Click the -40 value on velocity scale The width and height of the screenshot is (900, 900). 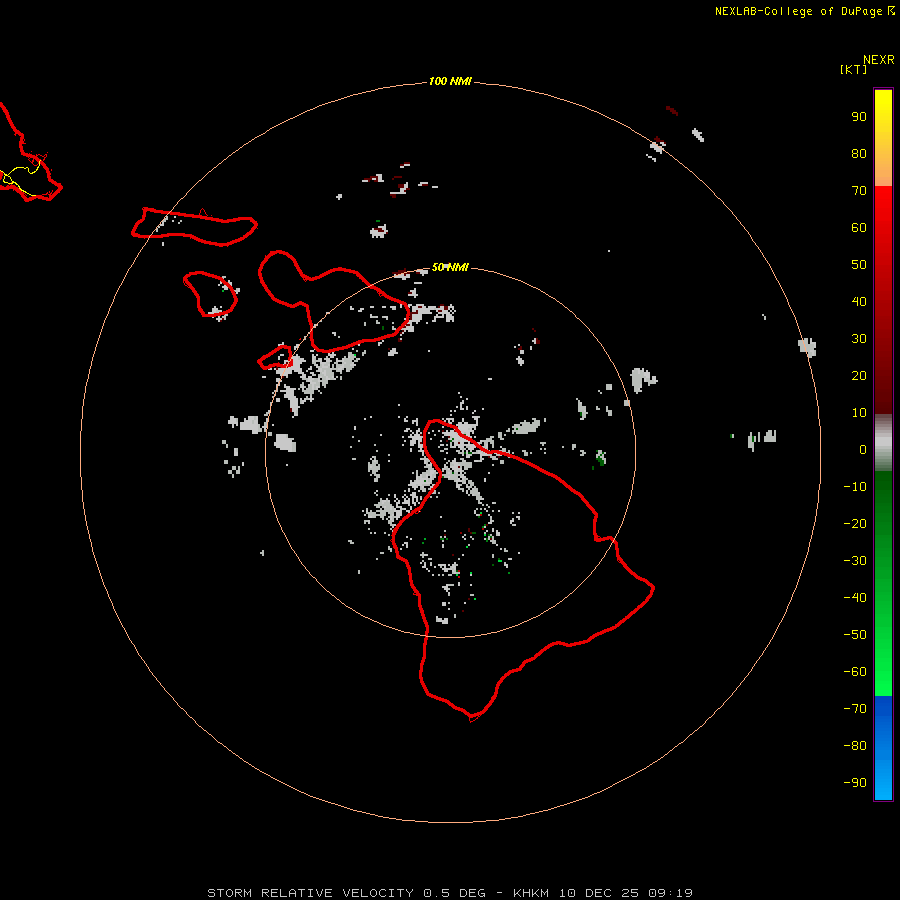coord(855,598)
